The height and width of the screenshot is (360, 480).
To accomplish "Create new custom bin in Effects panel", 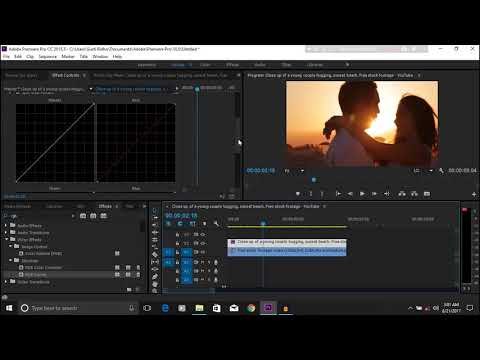I will pyautogui.click(x=129, y=290).
